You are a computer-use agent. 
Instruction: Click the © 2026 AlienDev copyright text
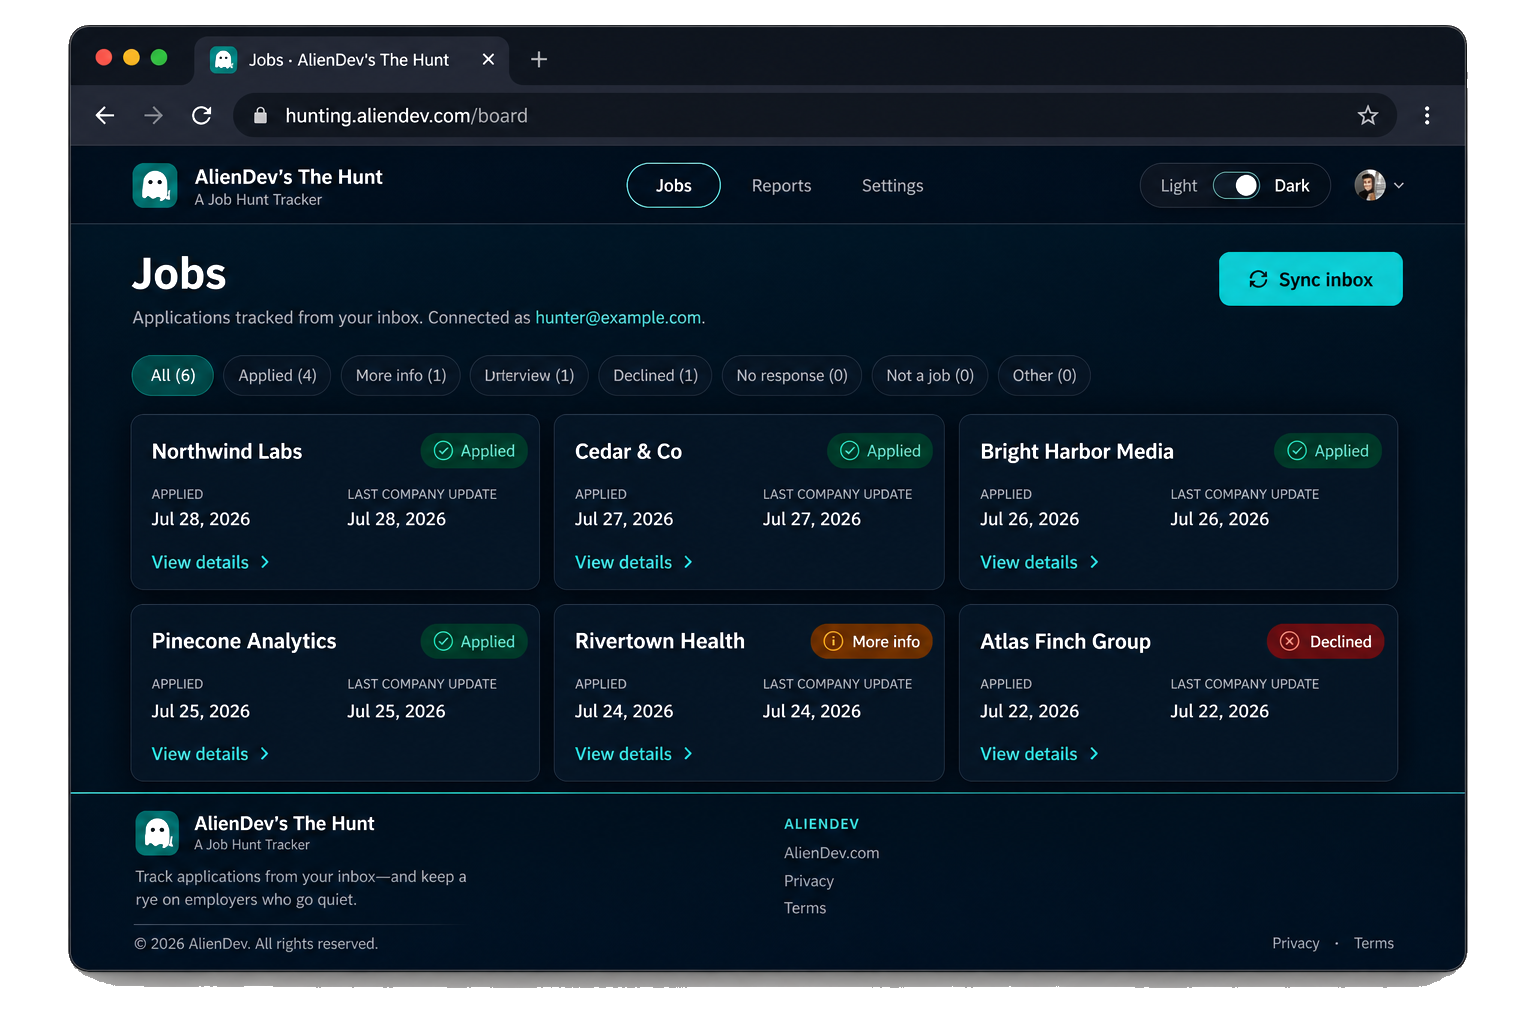256,944
